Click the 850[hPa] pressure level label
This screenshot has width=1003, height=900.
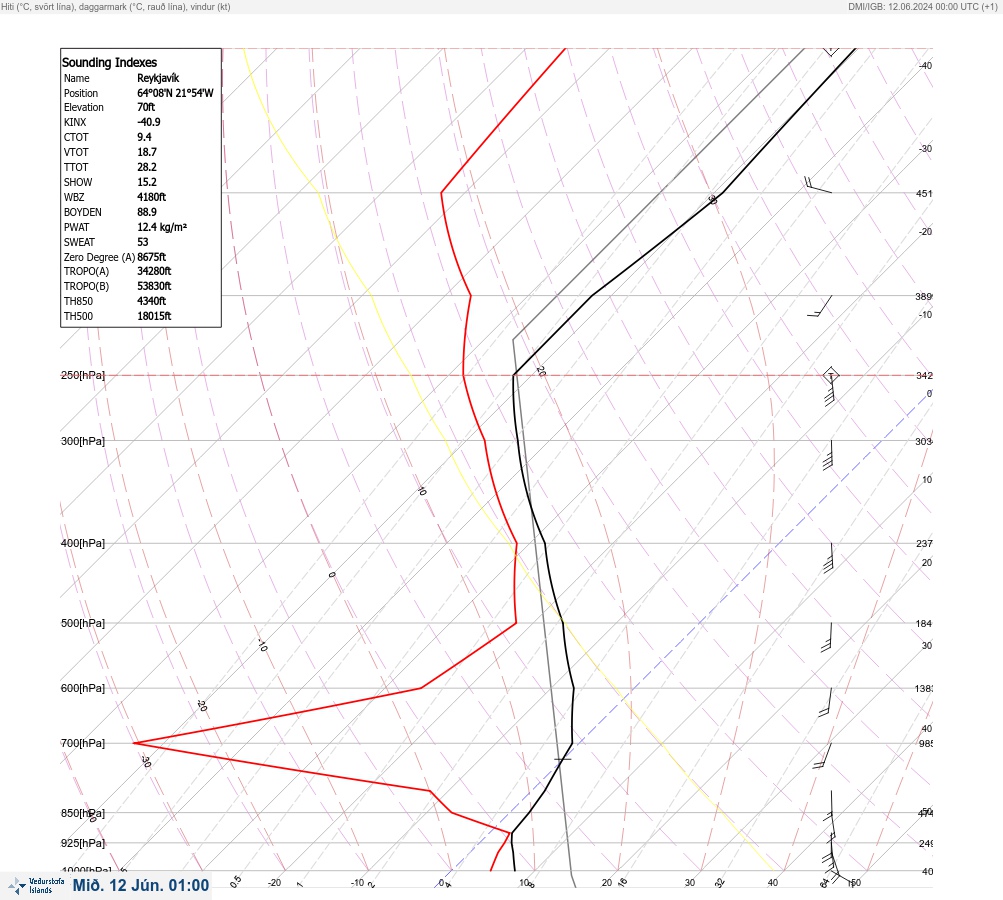[83, 813]
